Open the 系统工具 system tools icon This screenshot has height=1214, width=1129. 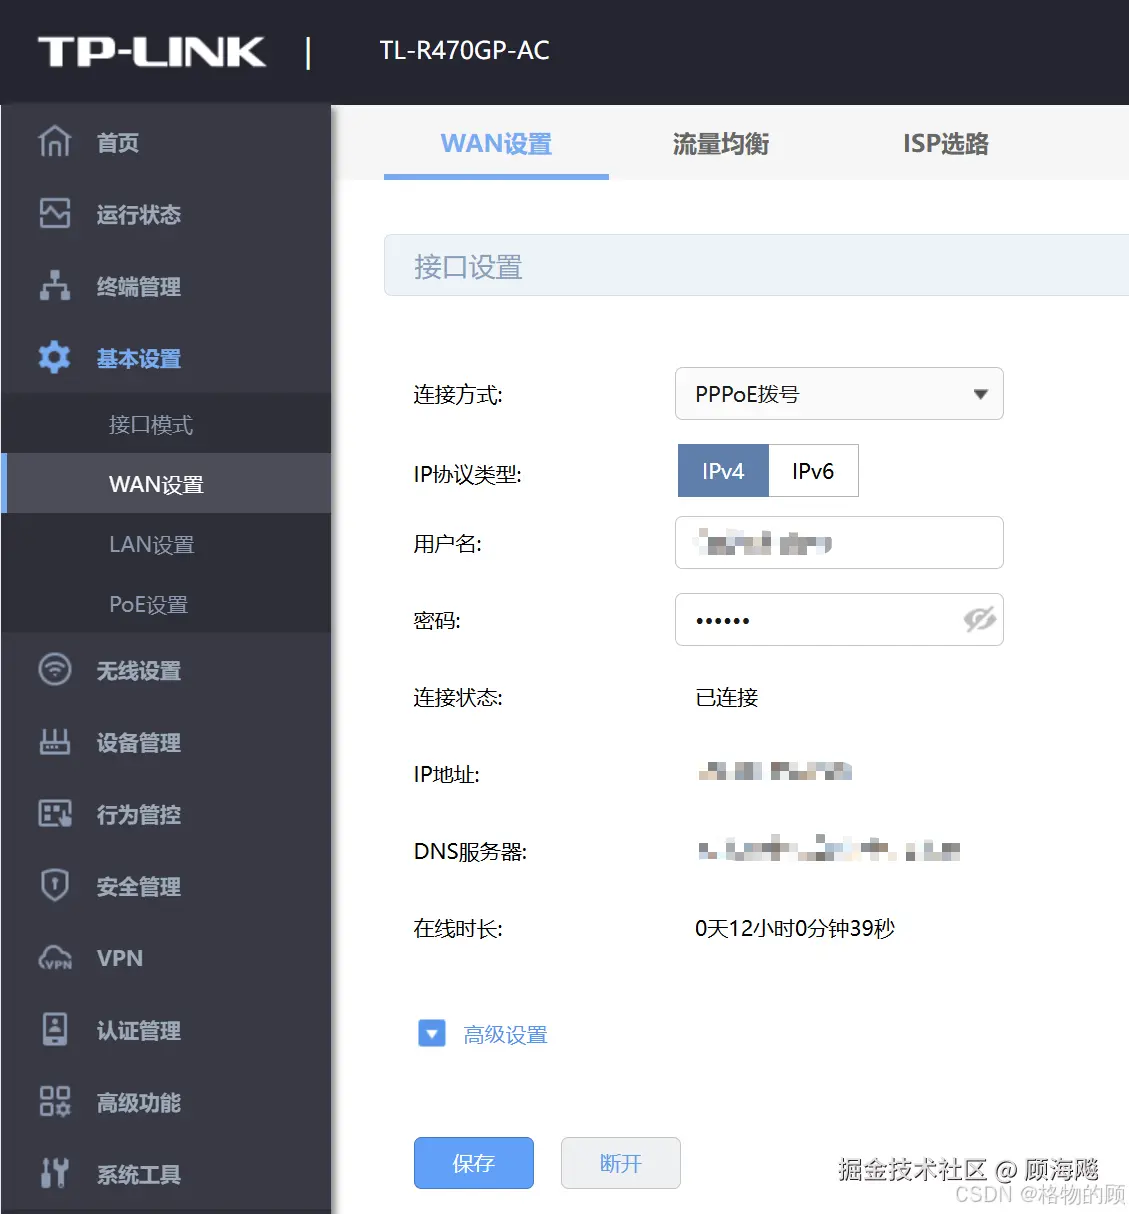(55, 1174)
